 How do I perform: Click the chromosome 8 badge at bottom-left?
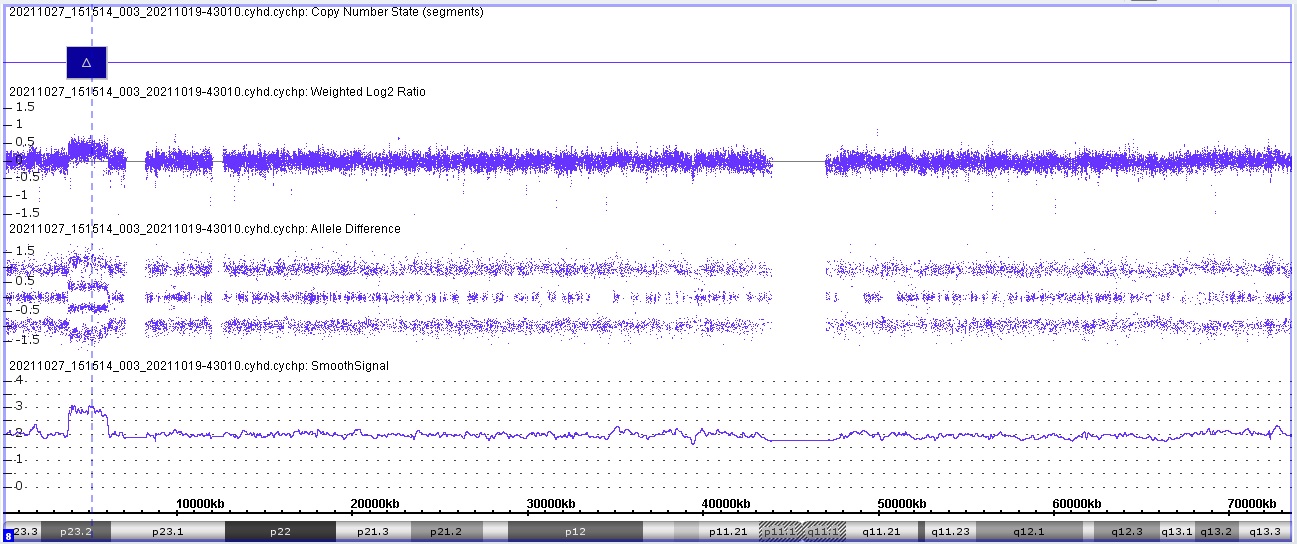9,537
